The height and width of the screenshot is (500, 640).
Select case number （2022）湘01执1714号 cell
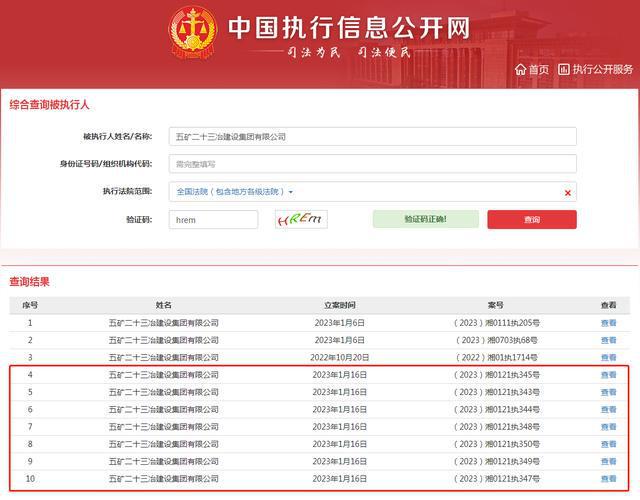[496, 358]
